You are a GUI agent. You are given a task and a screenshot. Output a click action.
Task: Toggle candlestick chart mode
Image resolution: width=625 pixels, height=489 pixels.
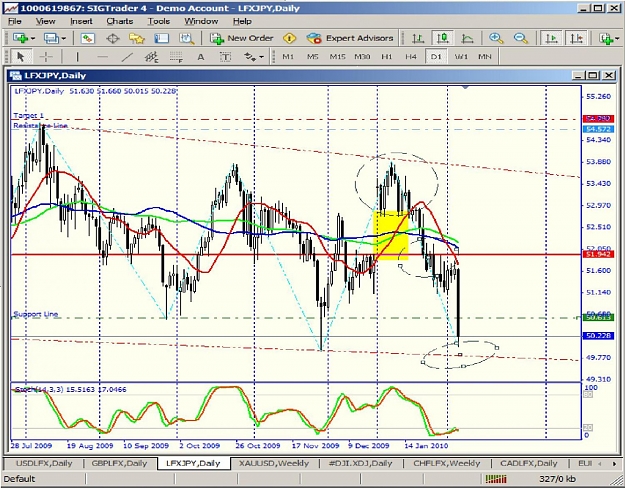coord(442,38)
